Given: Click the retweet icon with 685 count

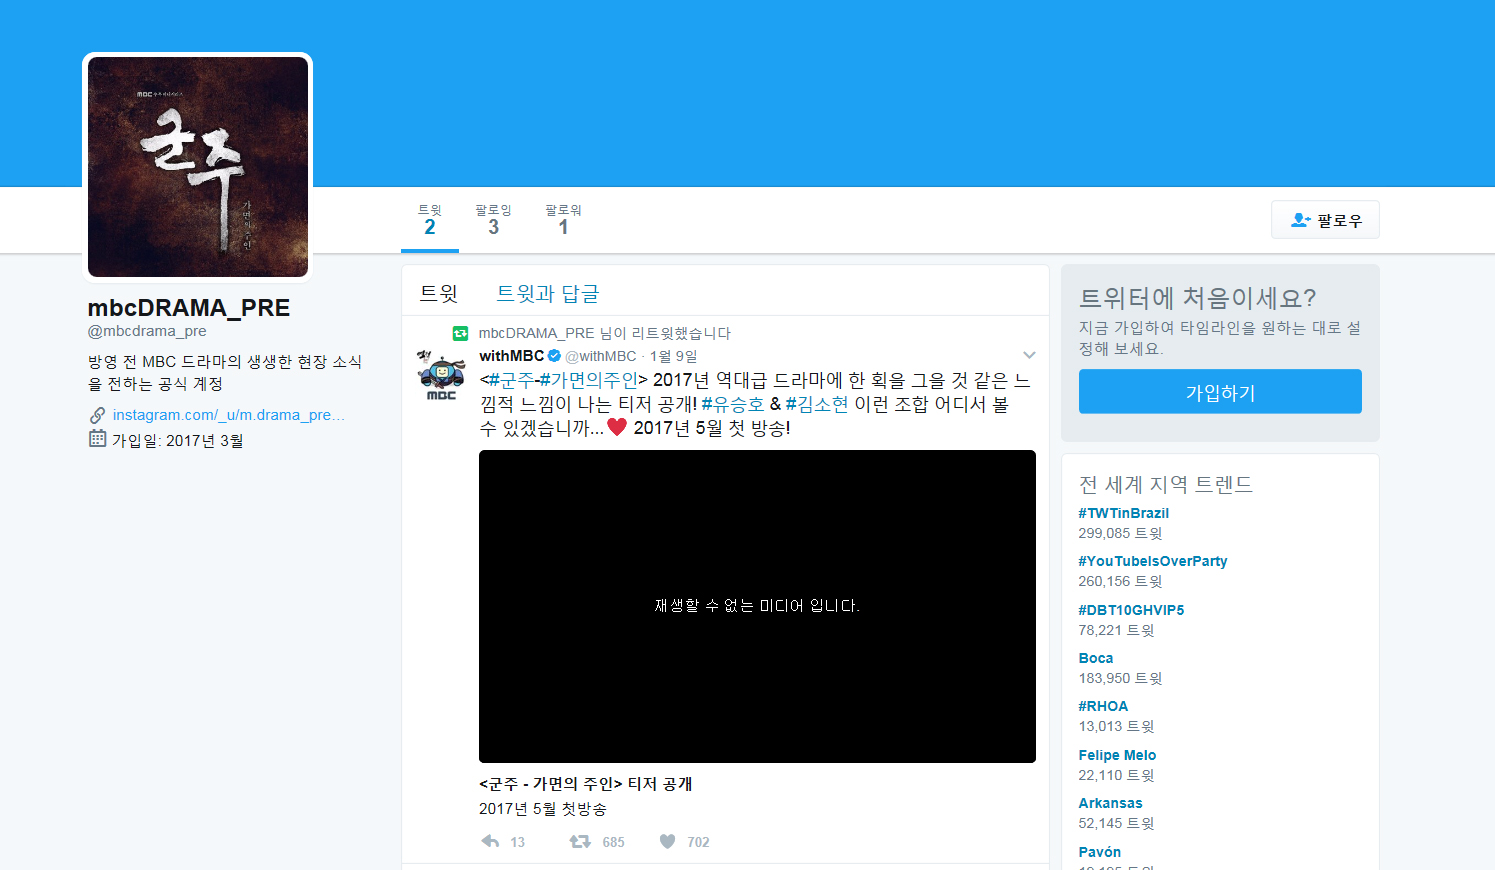Looking at the screenshot, I should (580, 841).
